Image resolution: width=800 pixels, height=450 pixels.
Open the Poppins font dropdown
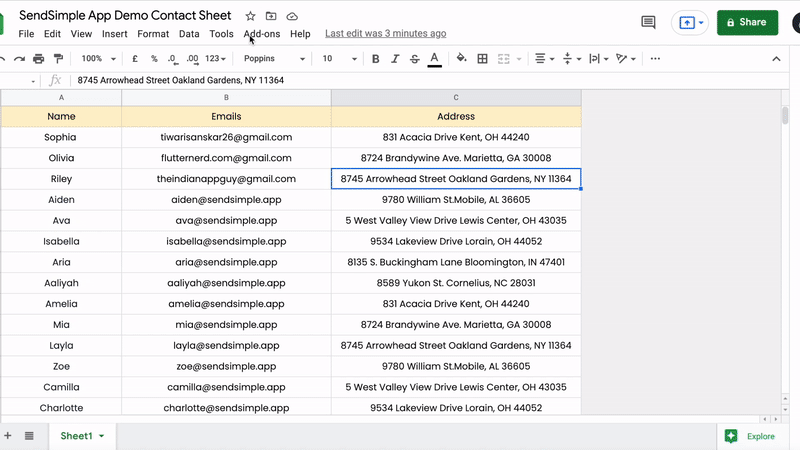point(274,59)
